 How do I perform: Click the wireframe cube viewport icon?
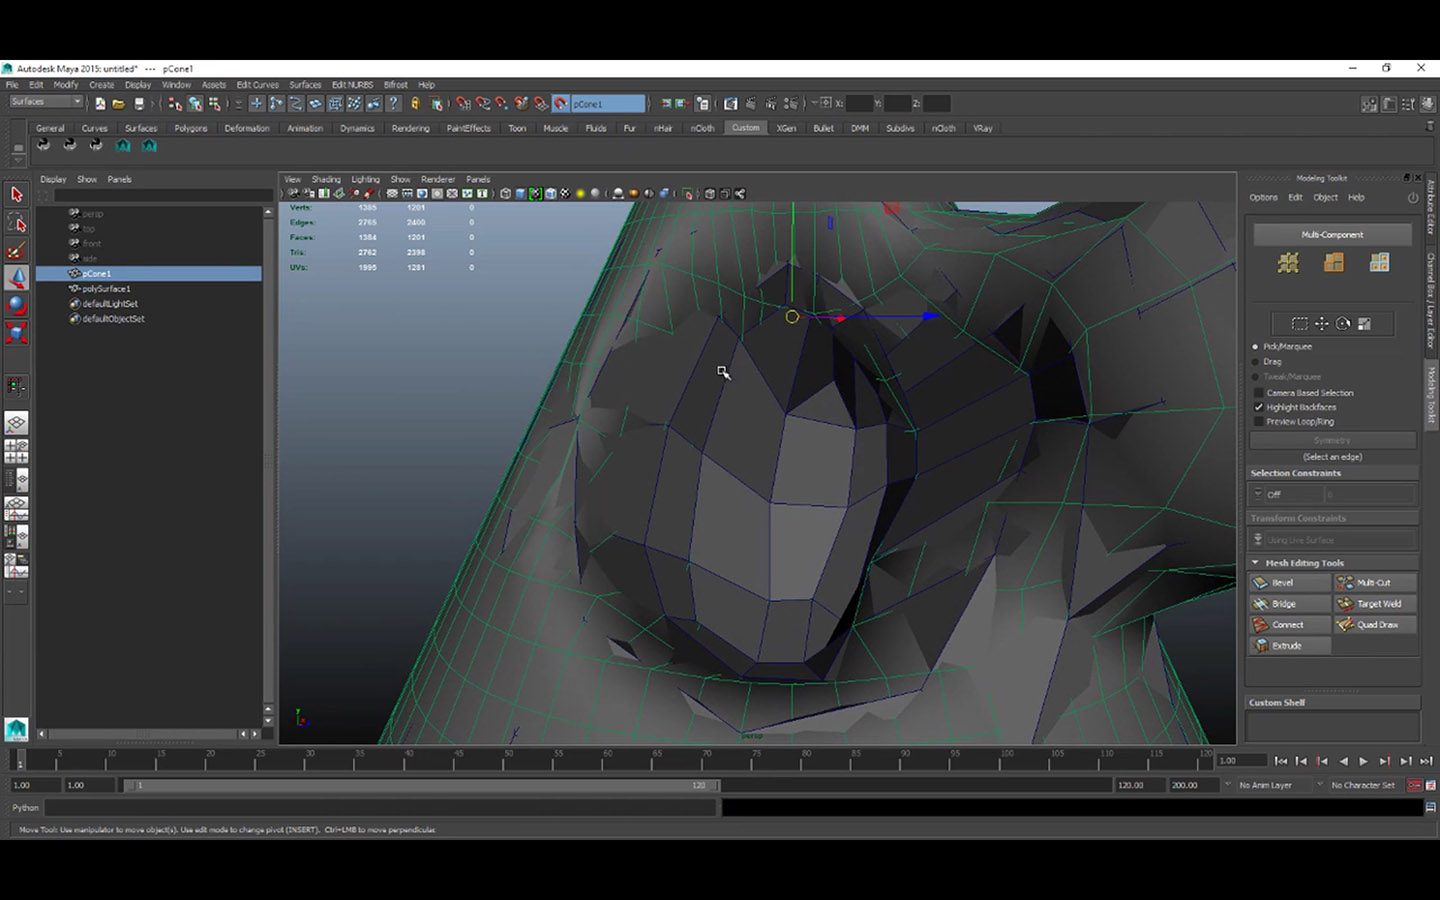tap(505, 194)
